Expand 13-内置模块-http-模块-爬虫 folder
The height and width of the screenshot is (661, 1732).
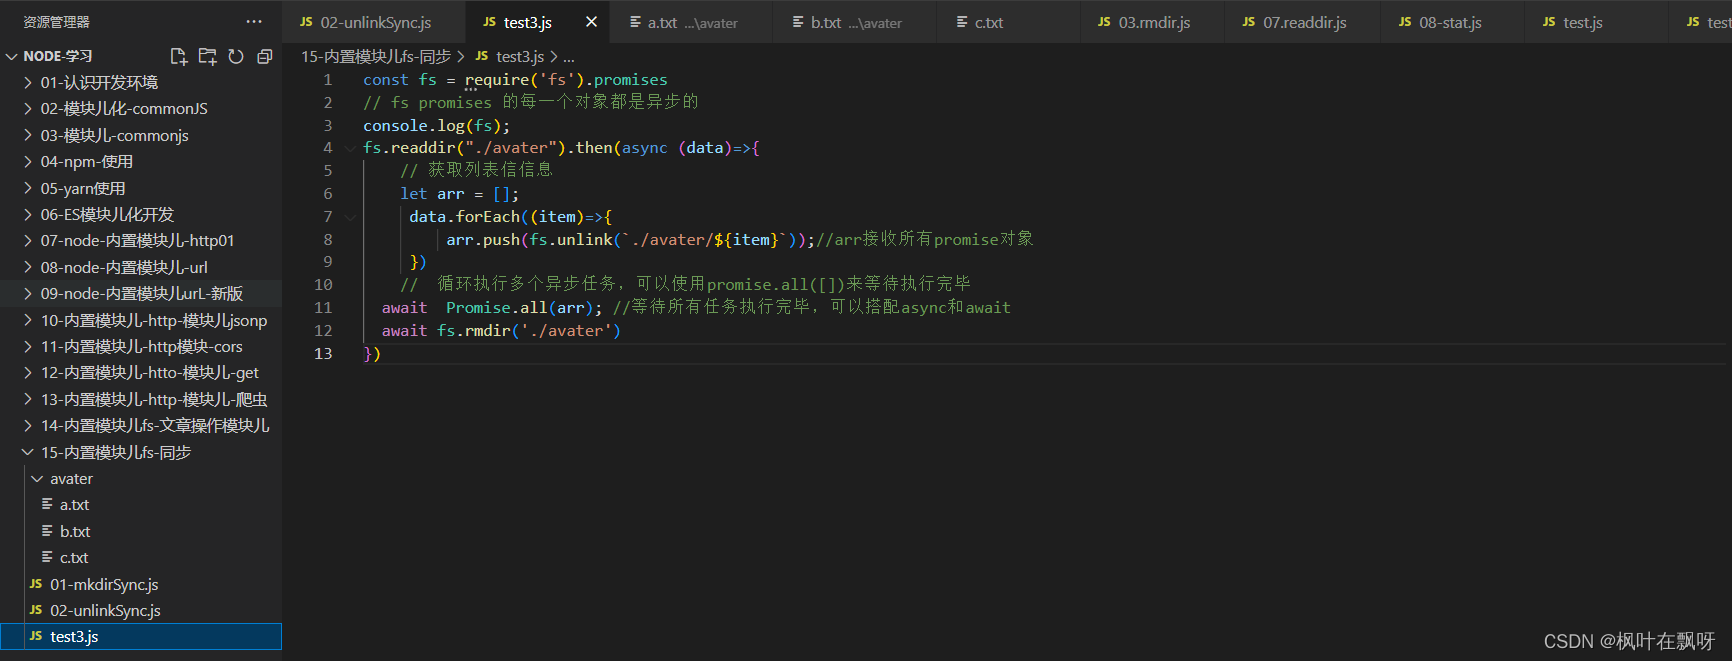[28, 399]
